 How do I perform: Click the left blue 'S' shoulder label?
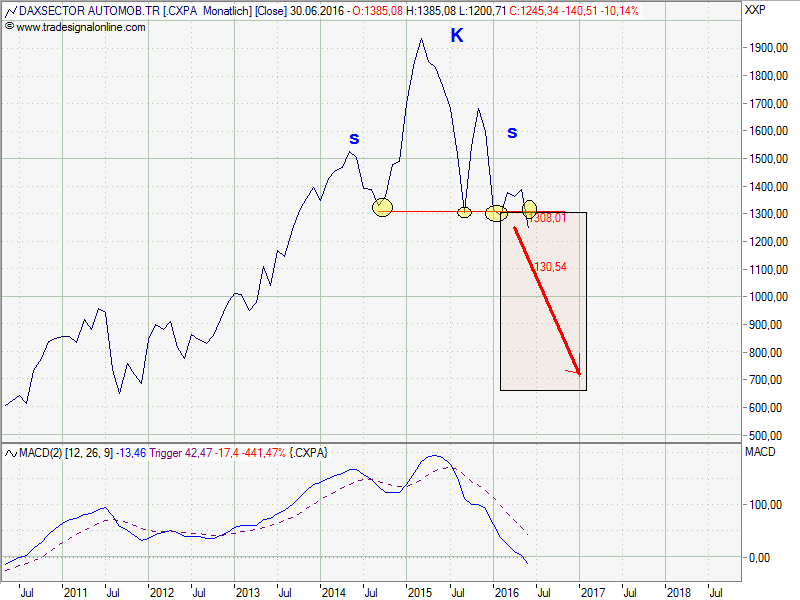[x=353, y=138]
